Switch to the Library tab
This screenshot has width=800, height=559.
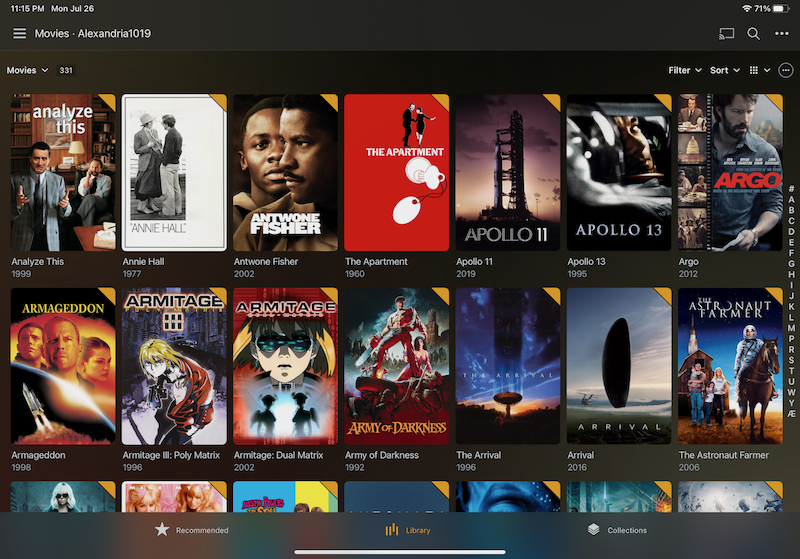coord(408,530)
